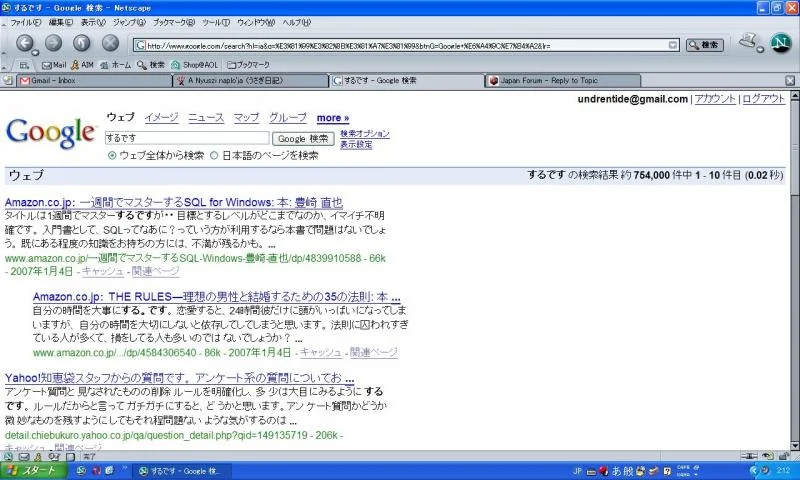Viewport: 800px width, 480px height.
Task: Click the 検索 magnifier shortcut in the personal toolbar
Action: click(151, 65)
